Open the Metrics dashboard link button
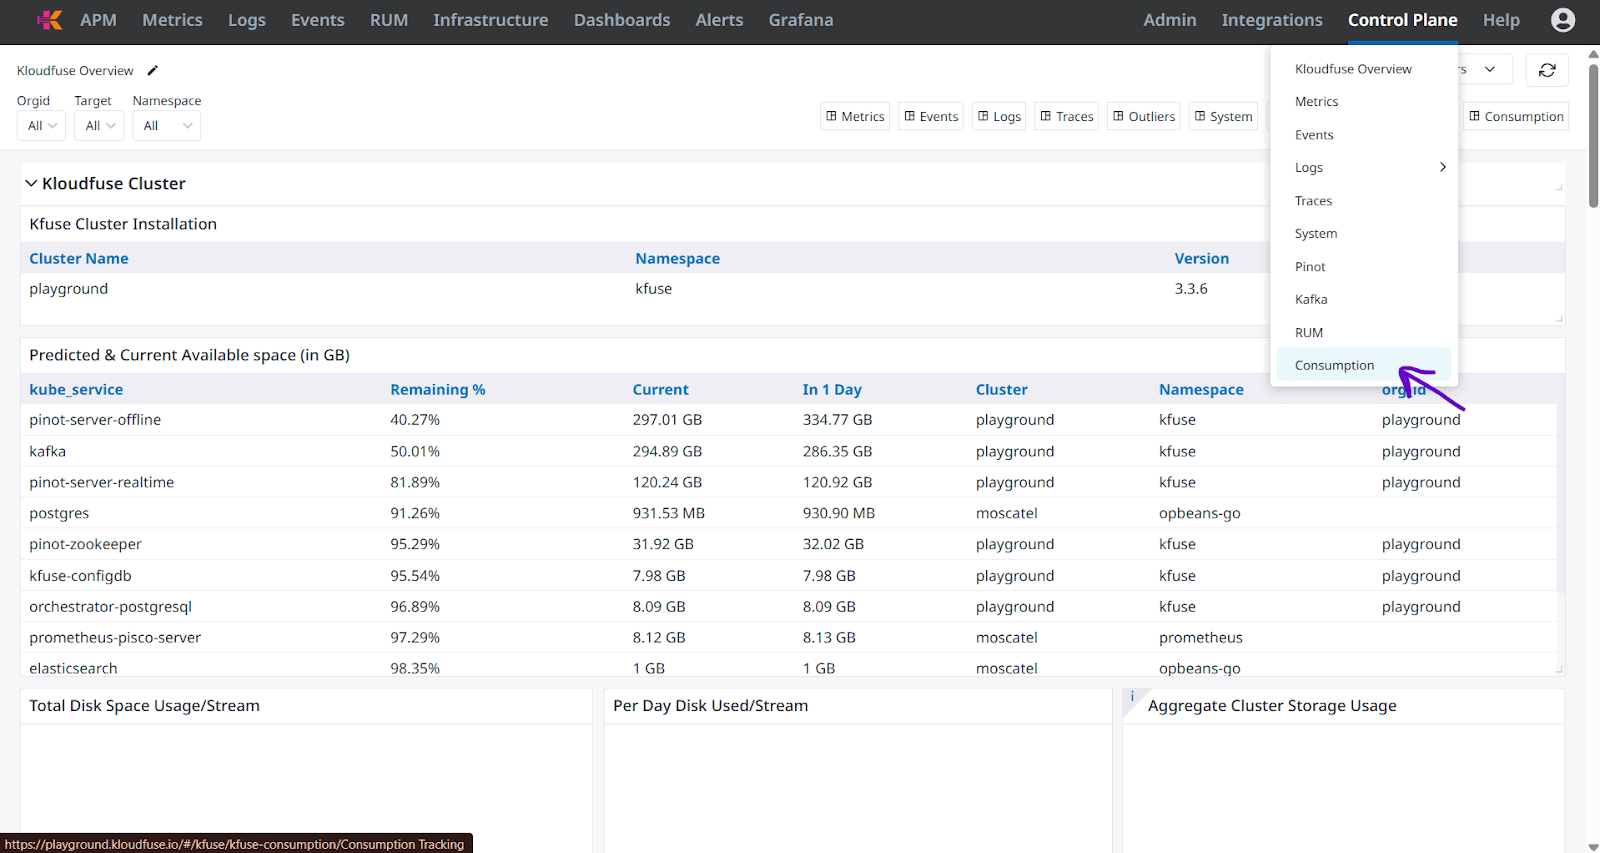This screenshot has height=853, width=1600. [855, 117]
